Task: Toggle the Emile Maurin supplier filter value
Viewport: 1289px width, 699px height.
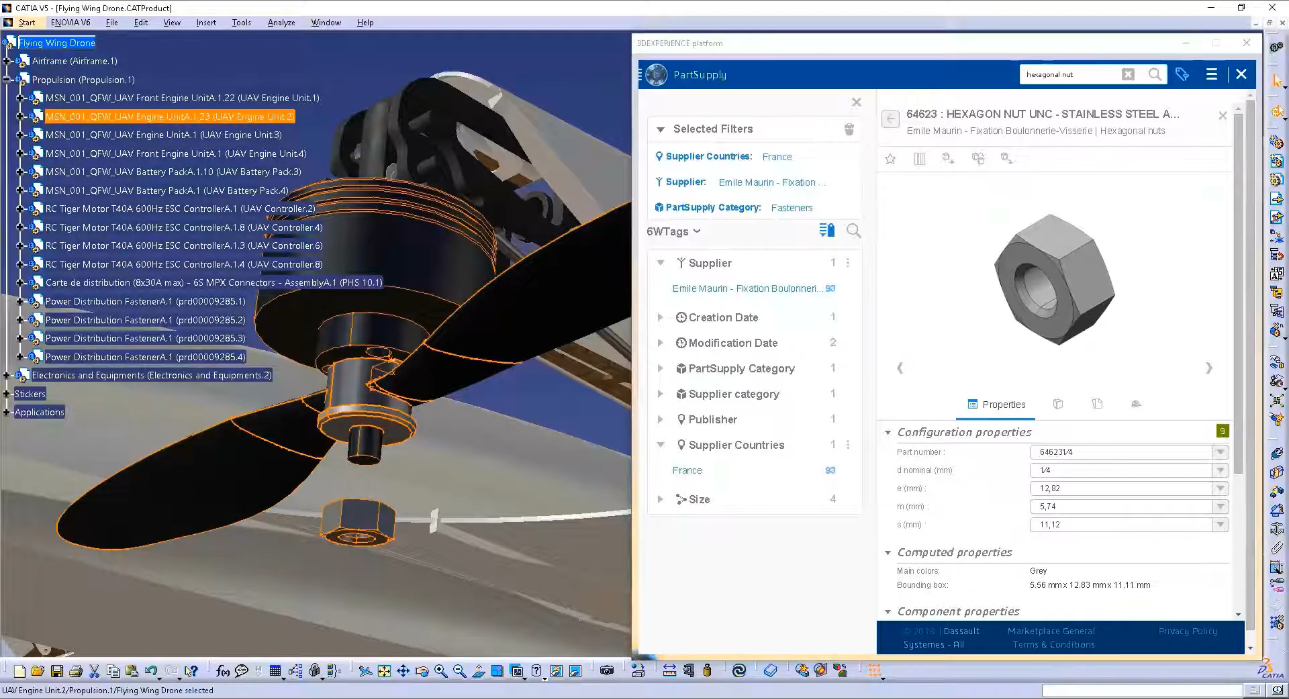Action: [746, 288]
